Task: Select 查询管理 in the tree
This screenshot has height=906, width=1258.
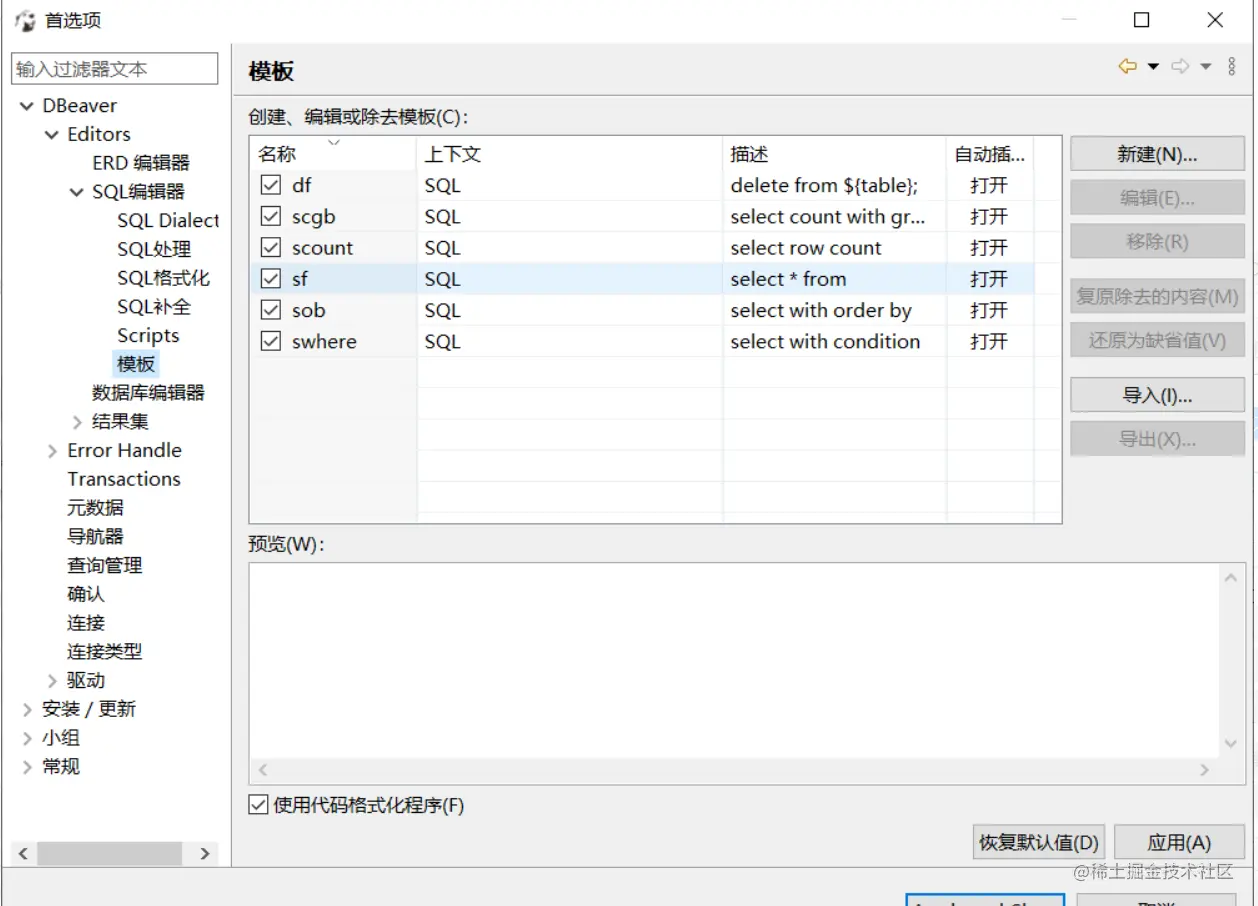Action: tap(105, 565)
